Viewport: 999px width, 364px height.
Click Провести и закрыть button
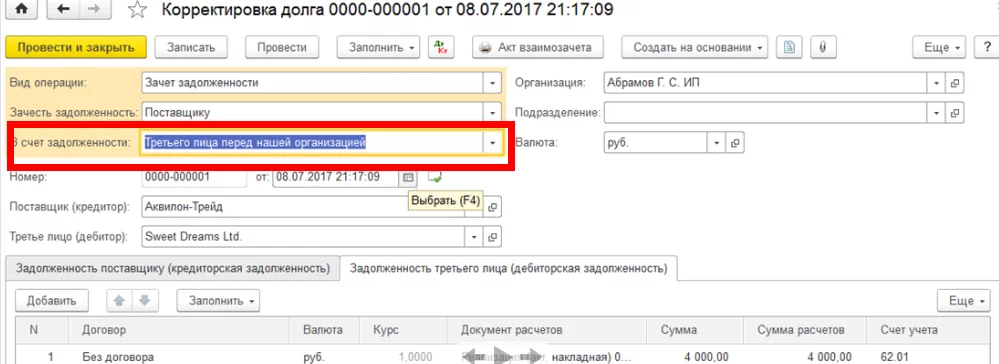[76, 47]
